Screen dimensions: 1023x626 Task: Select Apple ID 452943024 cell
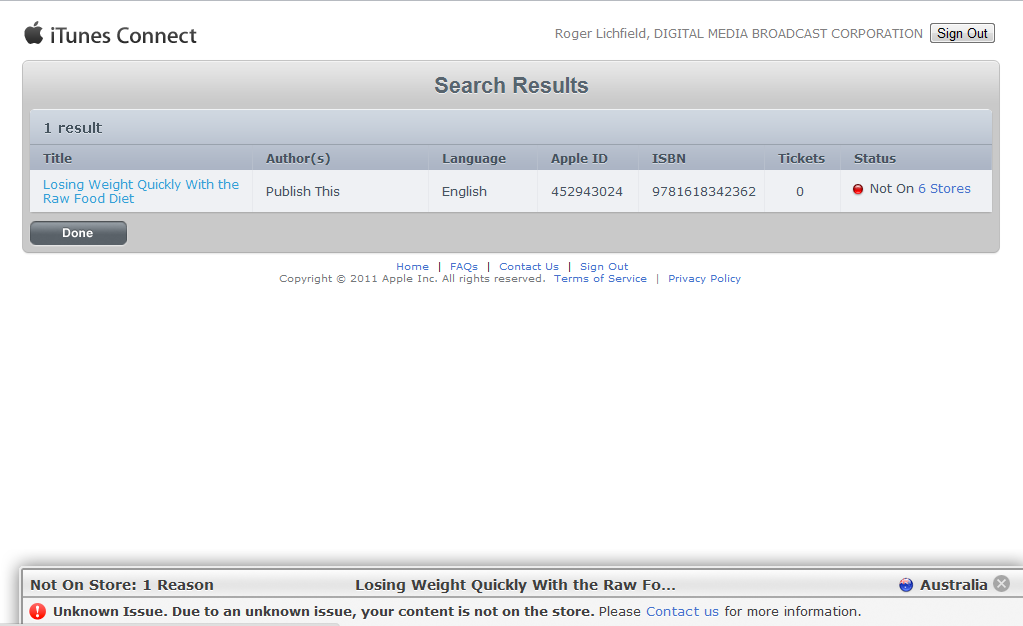(587, 191)
